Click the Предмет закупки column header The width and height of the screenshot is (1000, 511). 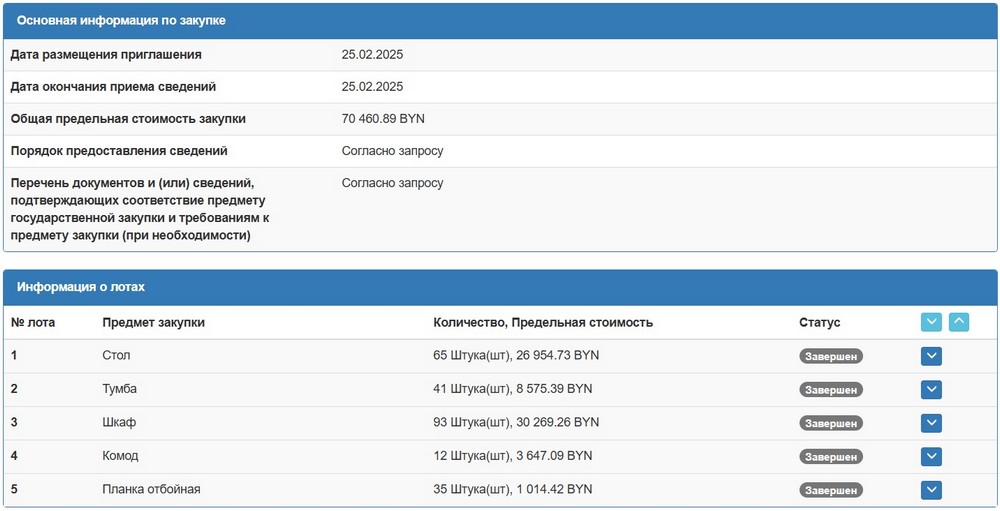point(153,323)
